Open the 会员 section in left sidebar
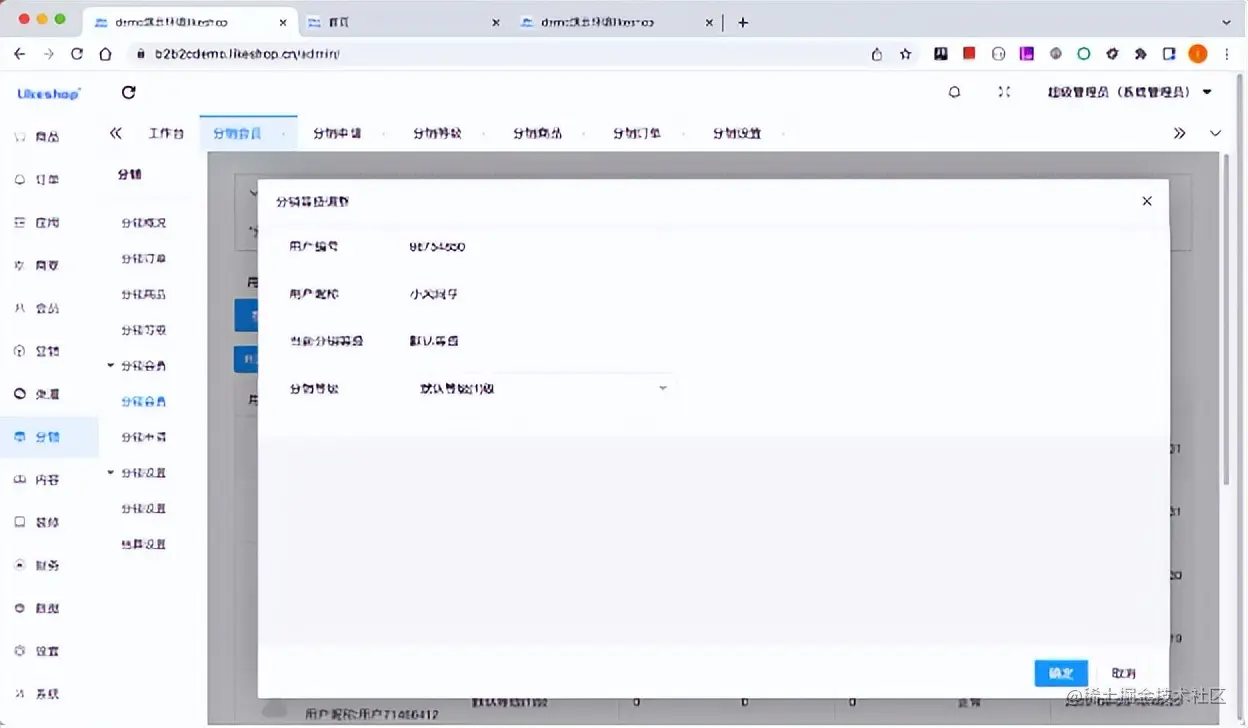Viewport: 1248px width, 728px height. tap(37, 309)
